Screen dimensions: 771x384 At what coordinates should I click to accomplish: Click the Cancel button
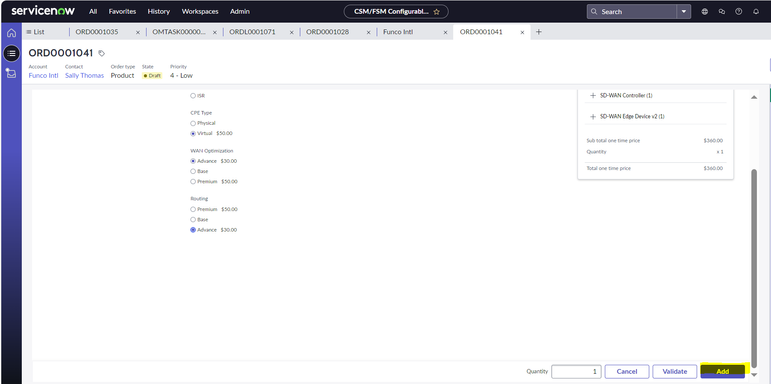pyautogui.click(x=626, y=371)
